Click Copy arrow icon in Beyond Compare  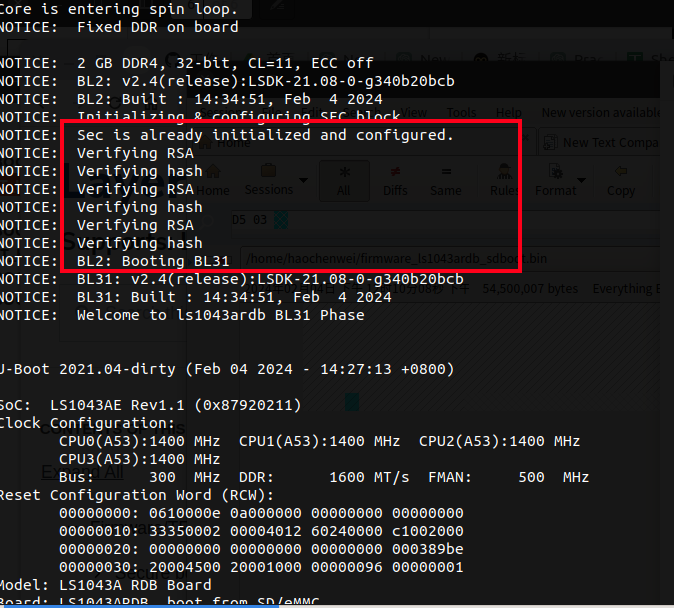click(621, 172)
